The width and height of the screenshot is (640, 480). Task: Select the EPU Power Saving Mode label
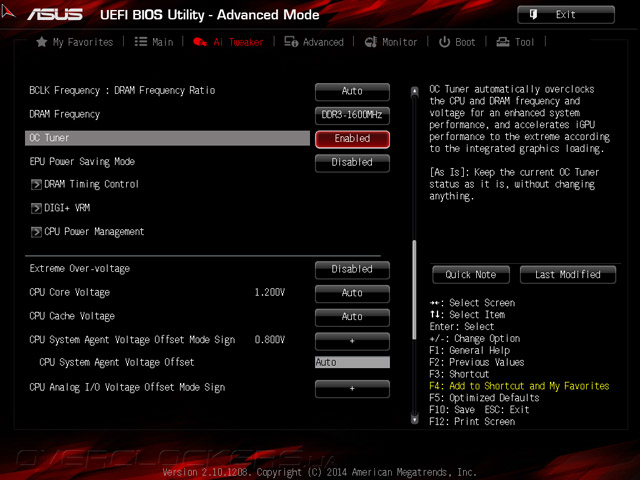pyautogui.click(x=82, y=162)
